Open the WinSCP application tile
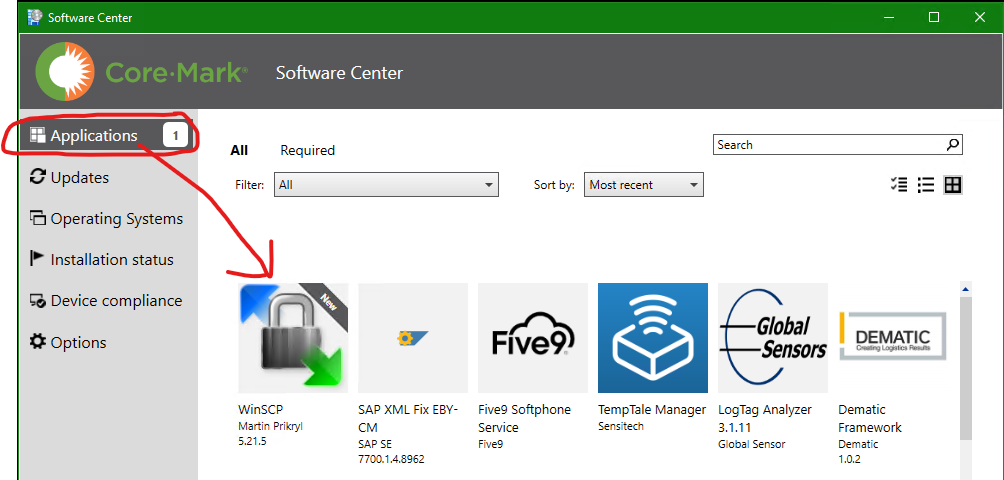The height and width of the screenshot is (480, 1004). pos(293,338)
